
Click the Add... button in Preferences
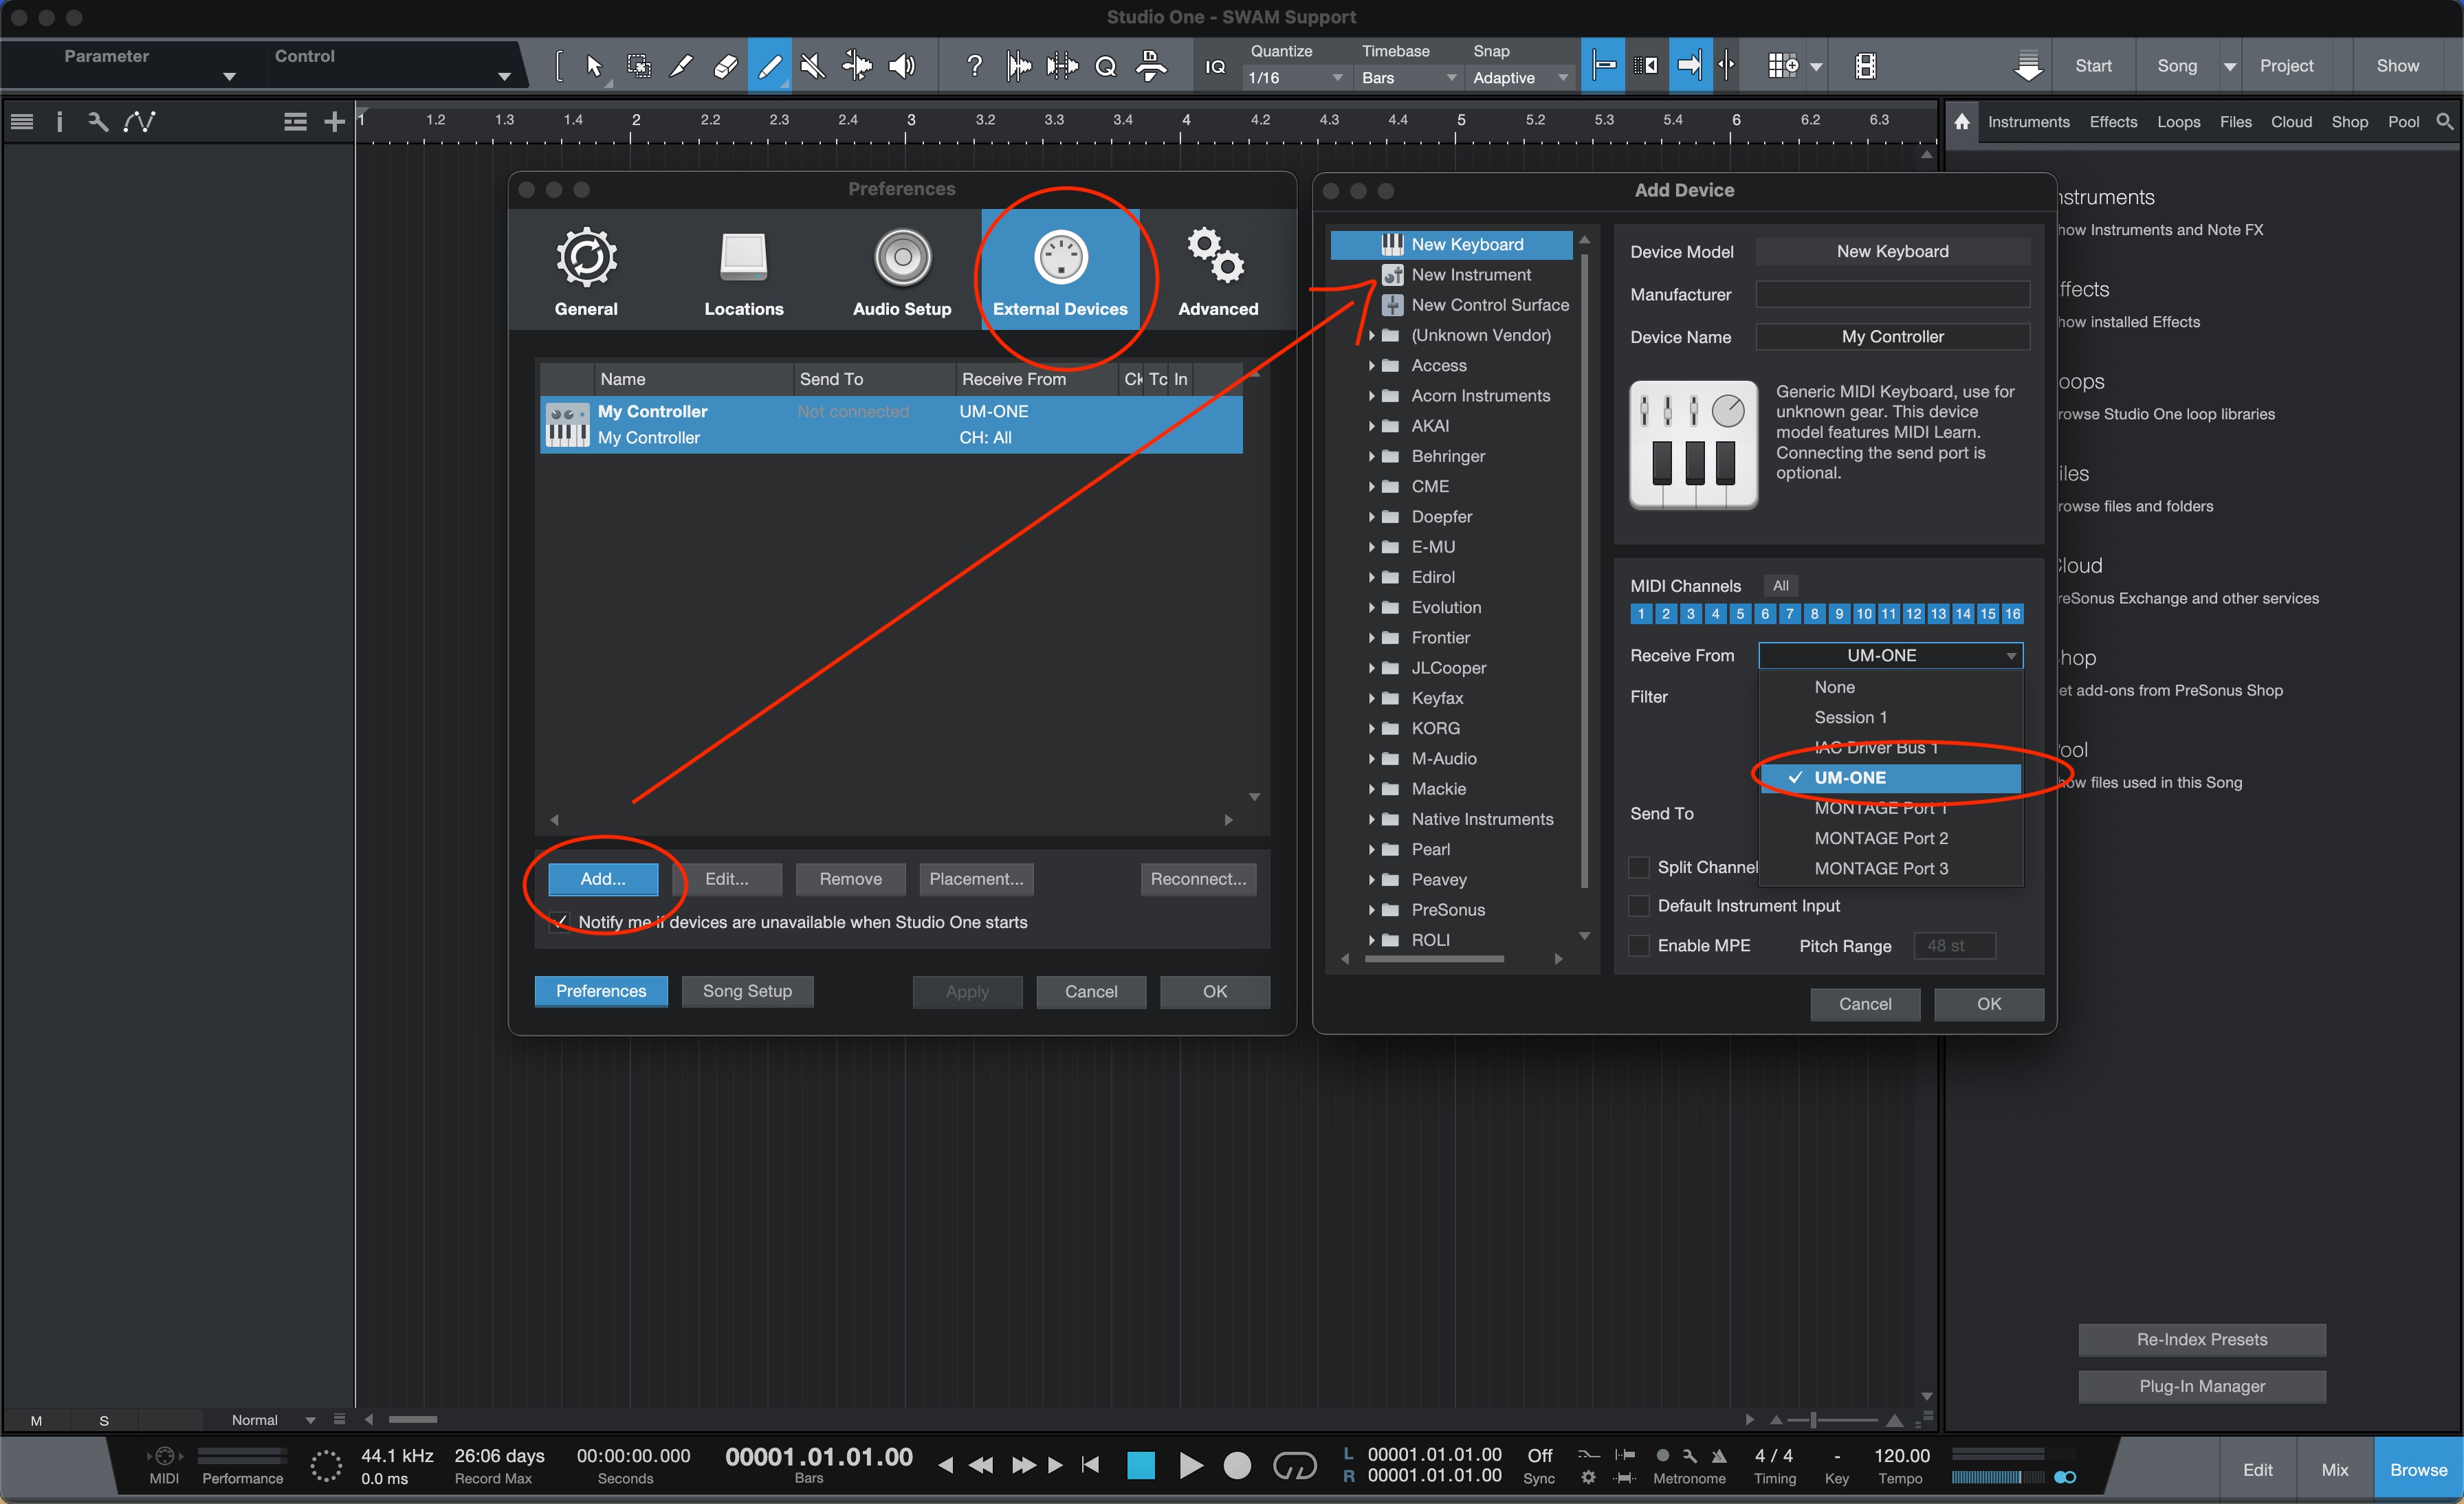tap(603, 879)
